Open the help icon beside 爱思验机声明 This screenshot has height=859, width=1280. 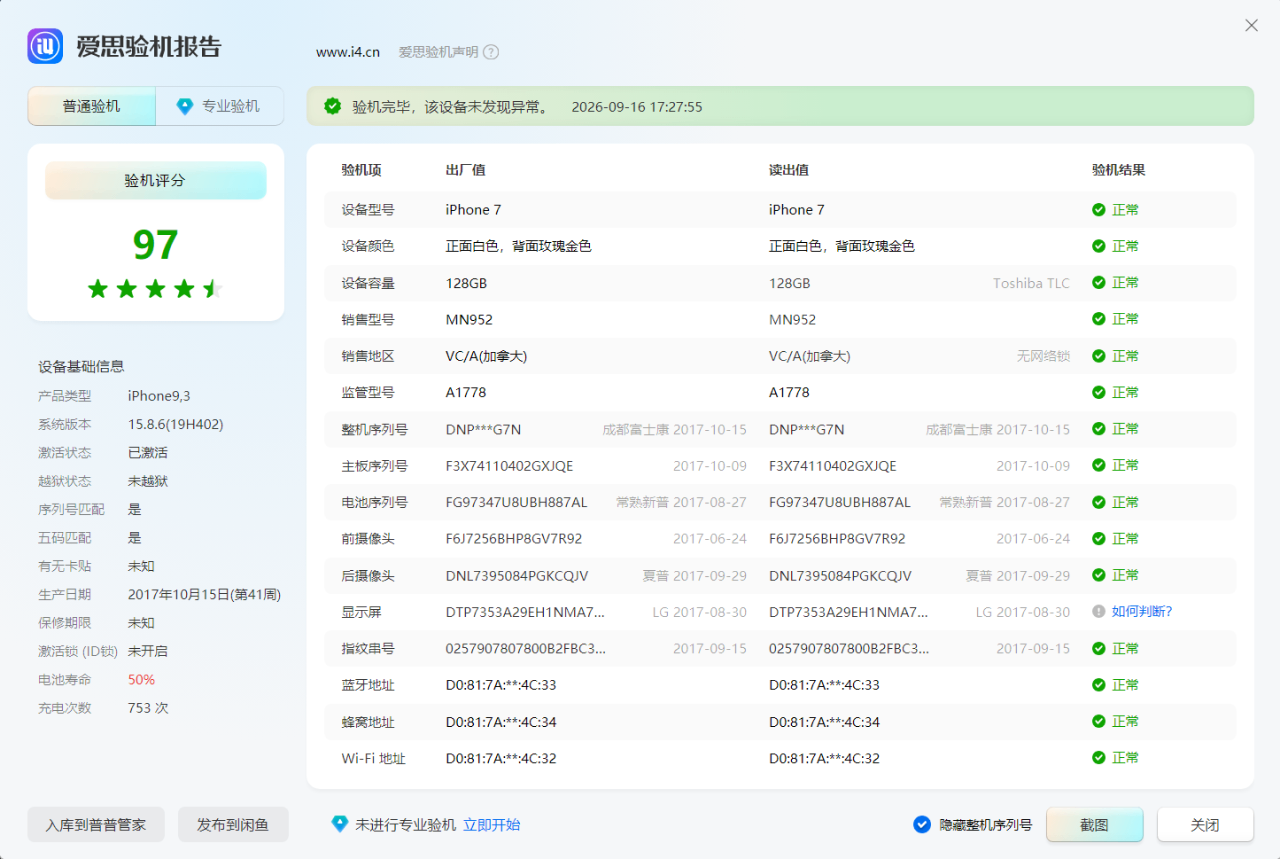(x=491, y=52)
